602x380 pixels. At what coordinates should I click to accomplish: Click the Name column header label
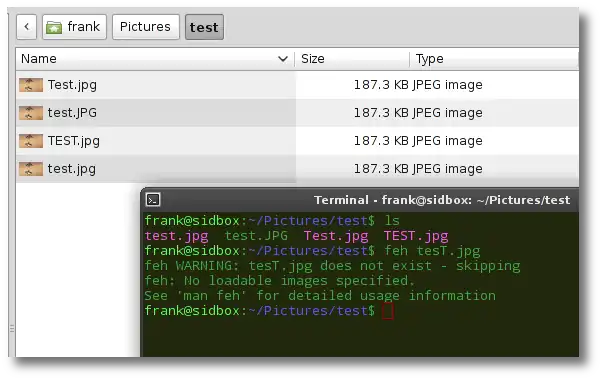click(39, 59)
